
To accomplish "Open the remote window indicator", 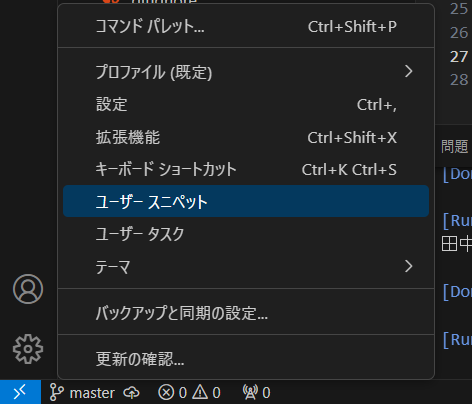I will click(20, 392).
